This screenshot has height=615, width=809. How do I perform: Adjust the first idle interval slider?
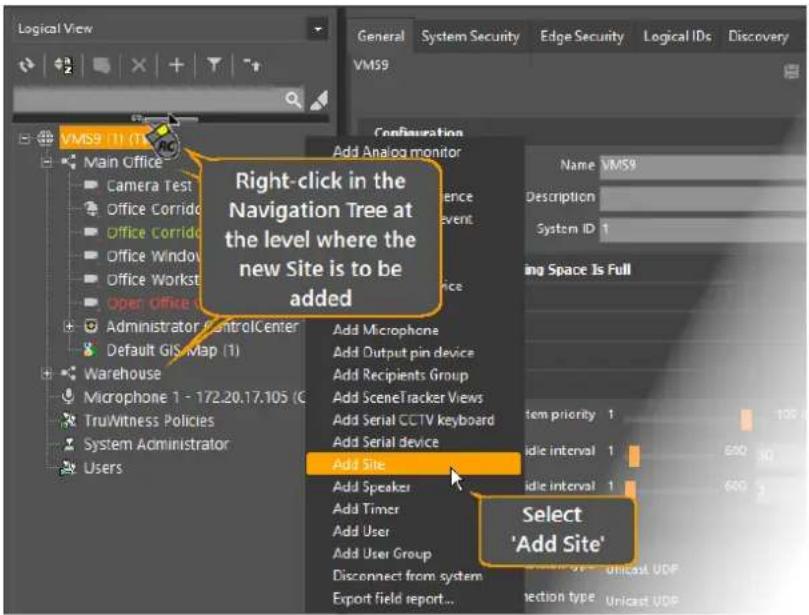click(x=634, y=456)
